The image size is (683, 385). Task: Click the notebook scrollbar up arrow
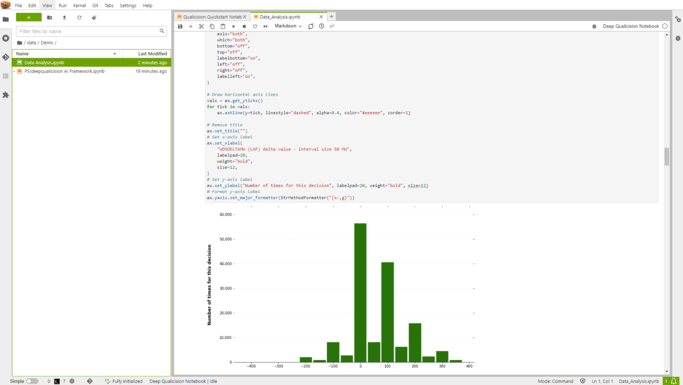pos(666,34)
